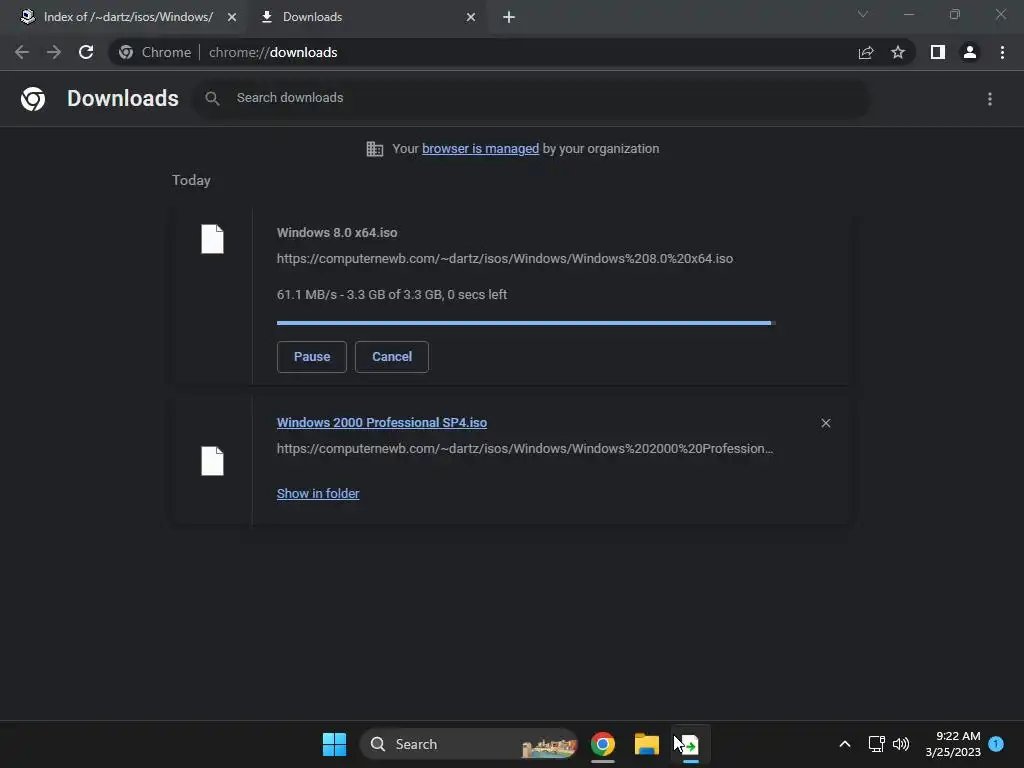Open the volume tray icon
1024x768 pixels.
[x=901, y=744]
